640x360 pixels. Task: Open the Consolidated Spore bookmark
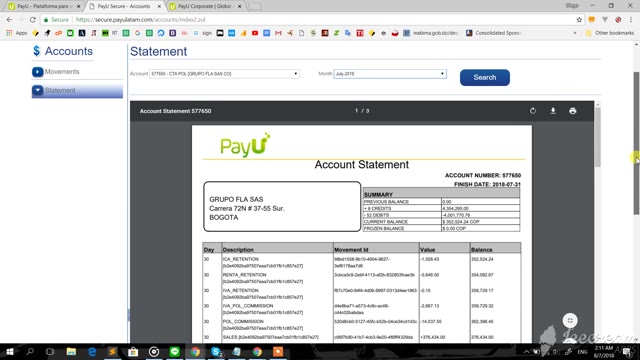tap(493, 33)
